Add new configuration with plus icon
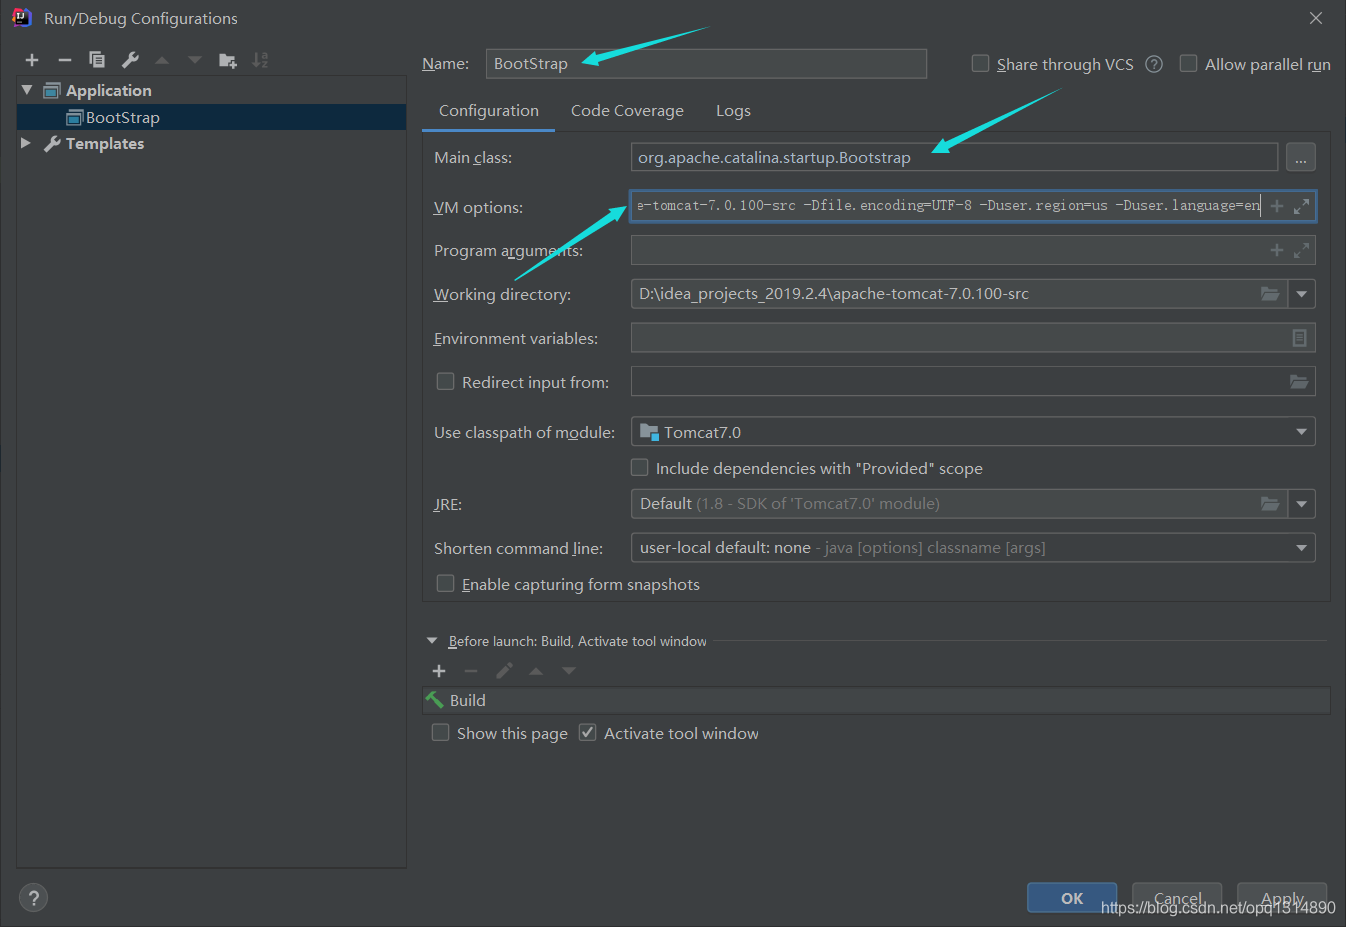 32,60
